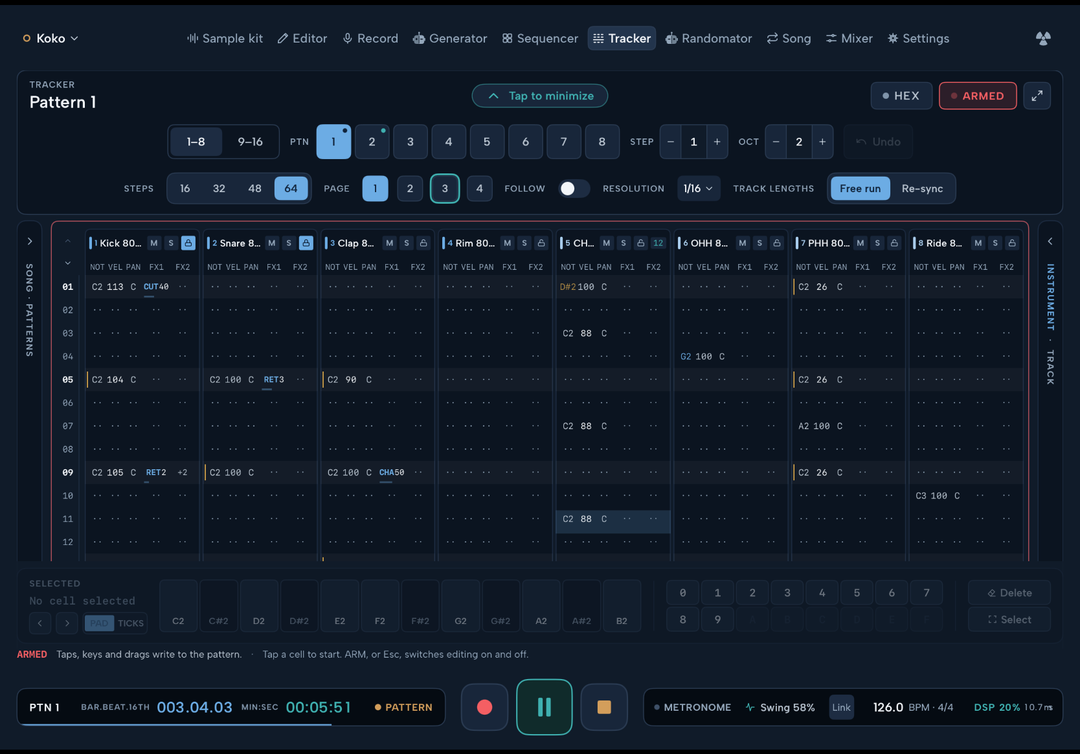This screenshot has width=1080, height=754.
Task: Lock the OHH 8 track
Action: point(777,243)
